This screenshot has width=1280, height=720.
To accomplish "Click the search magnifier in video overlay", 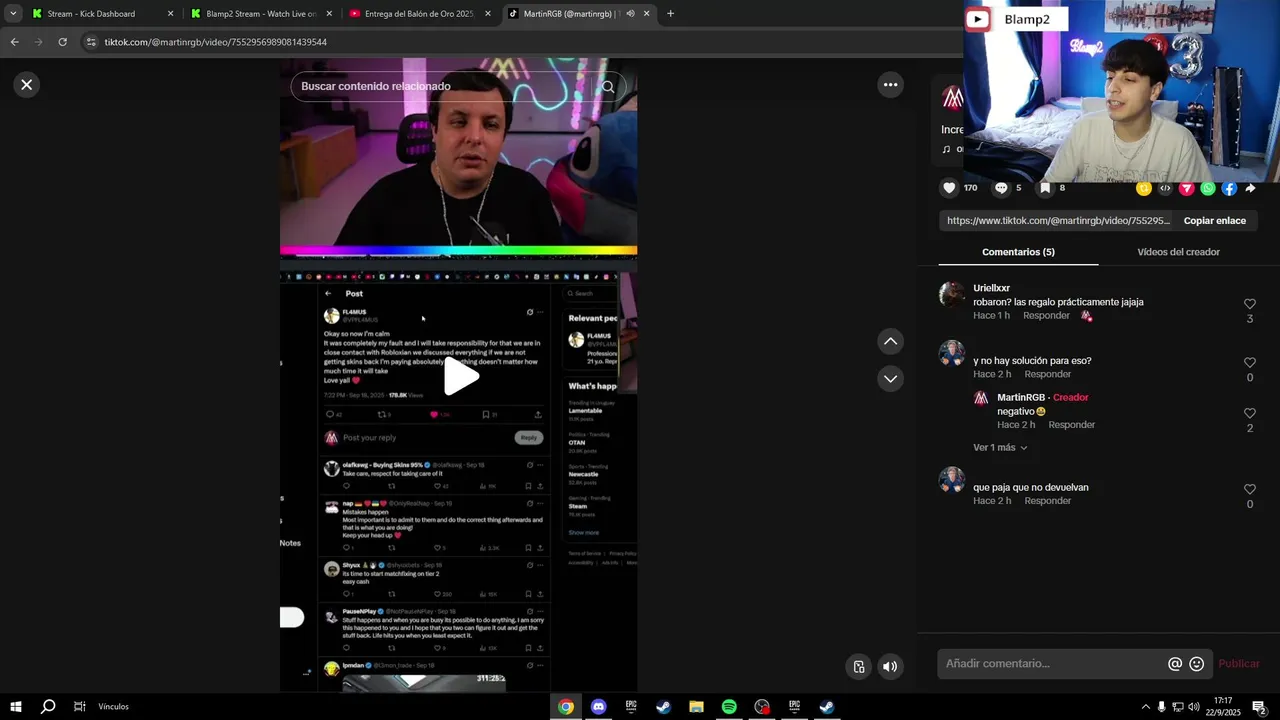I will click(608, 86).
